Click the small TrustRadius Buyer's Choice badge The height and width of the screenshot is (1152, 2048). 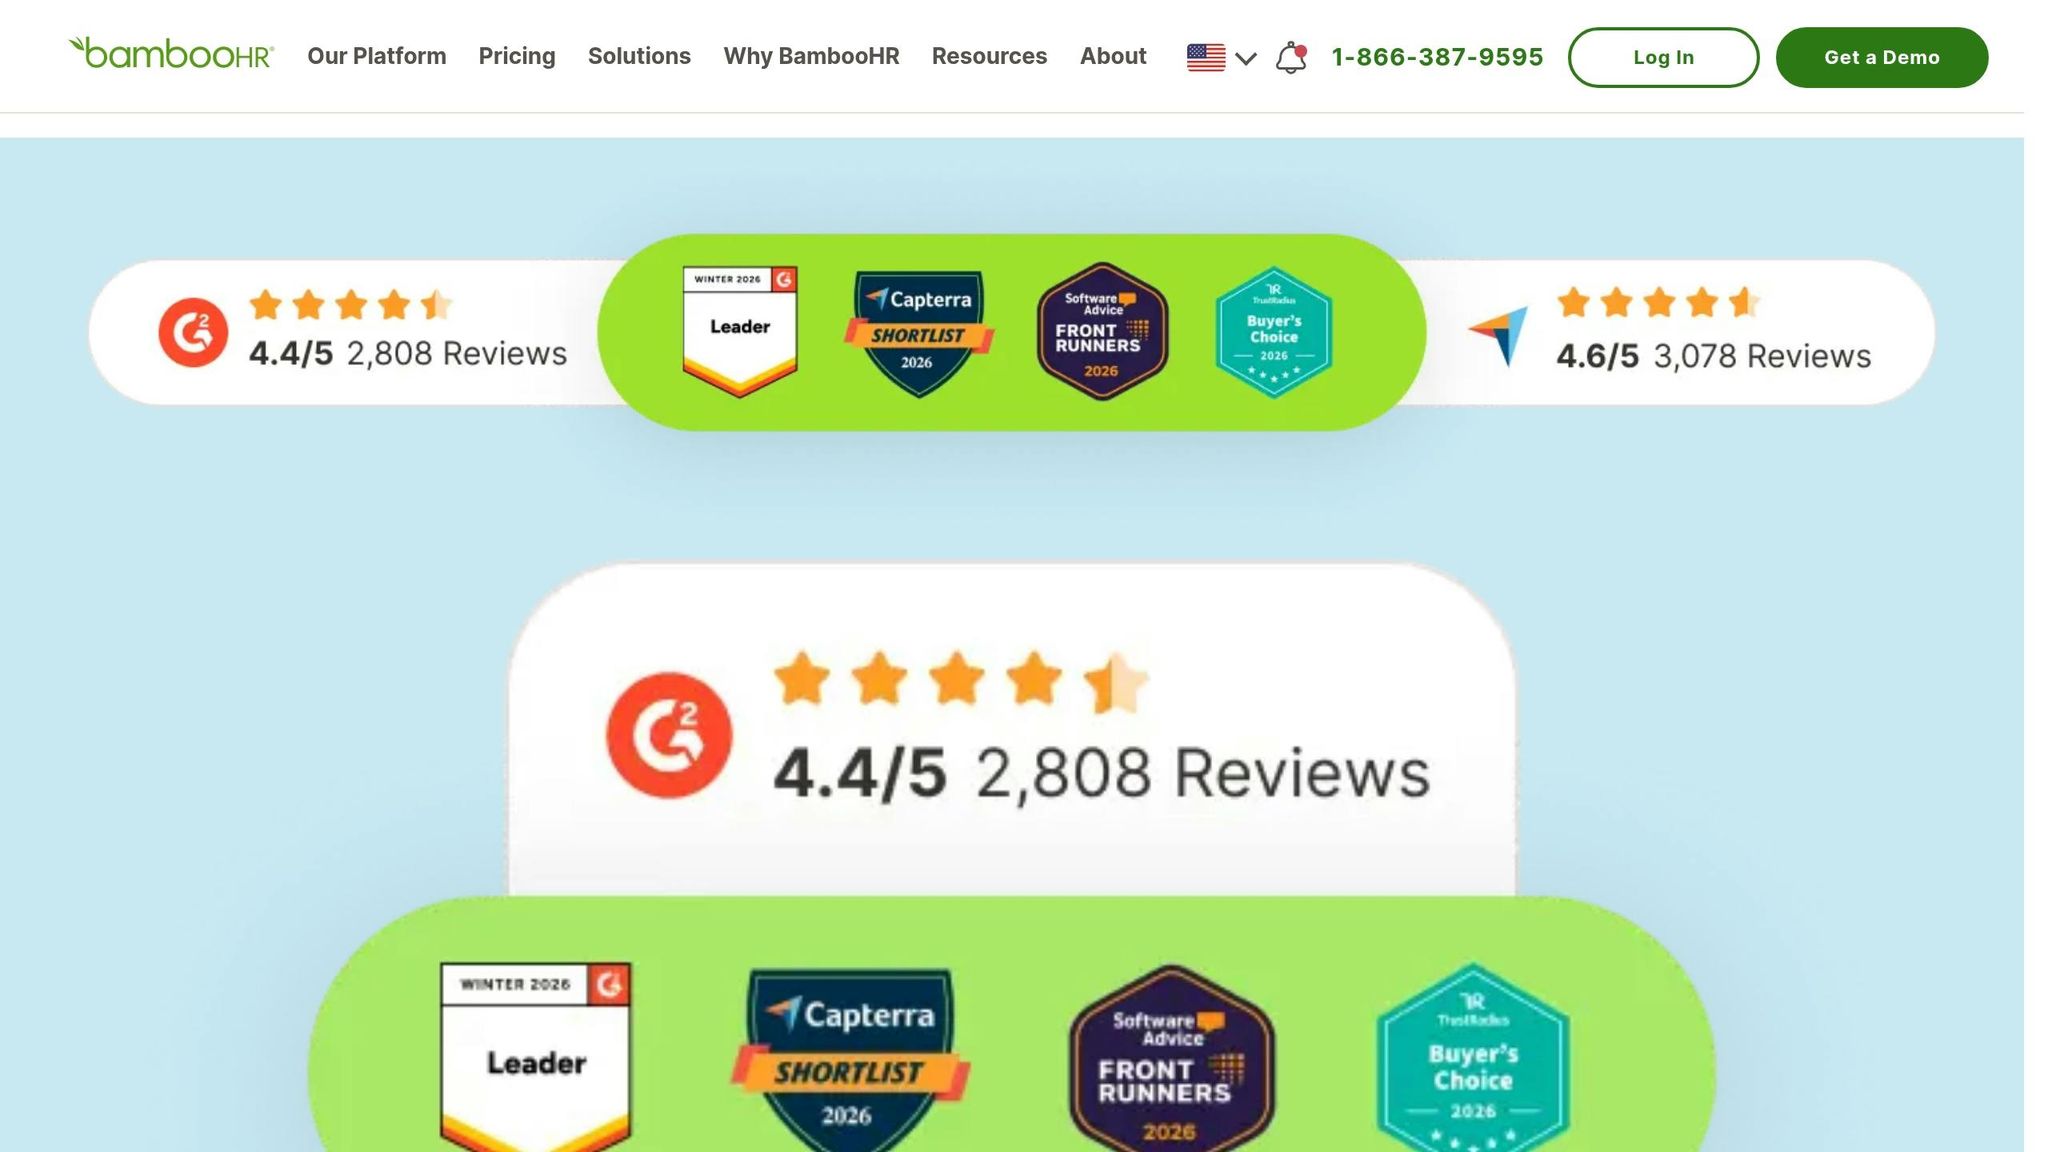click(1273, 332)
